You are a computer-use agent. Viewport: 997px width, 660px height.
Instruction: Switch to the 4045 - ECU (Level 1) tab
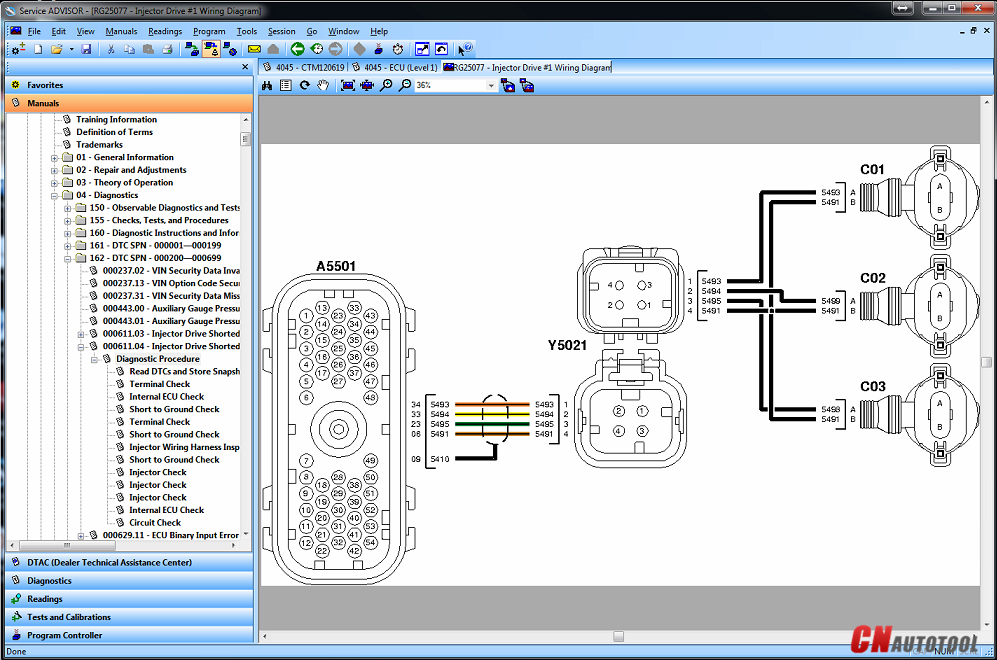pos(395,67)
